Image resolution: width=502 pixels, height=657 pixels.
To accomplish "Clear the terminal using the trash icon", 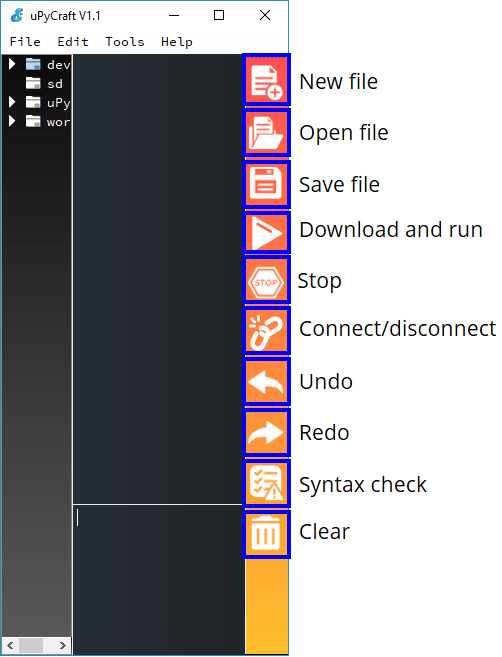I will [x=266, y=534].
